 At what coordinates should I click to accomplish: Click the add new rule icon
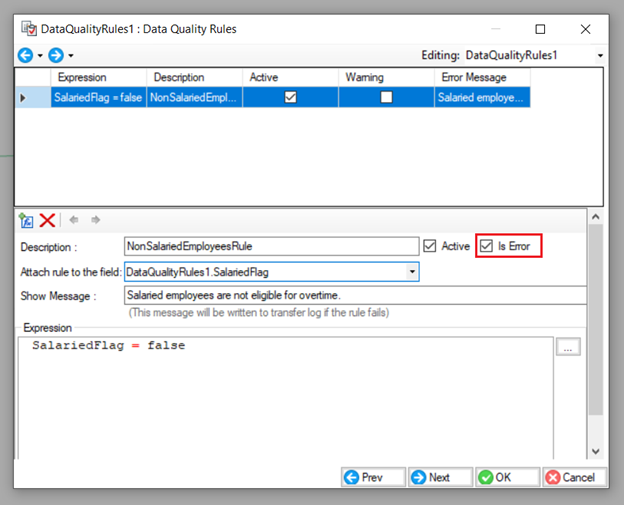point(26,220)
